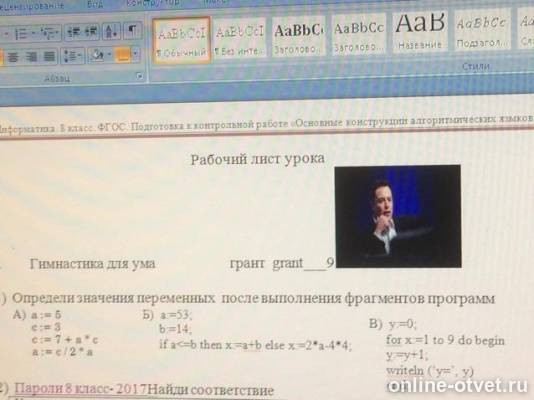Switch to the Вид ribbon tab
534x400 pixels.
point(95,5)
